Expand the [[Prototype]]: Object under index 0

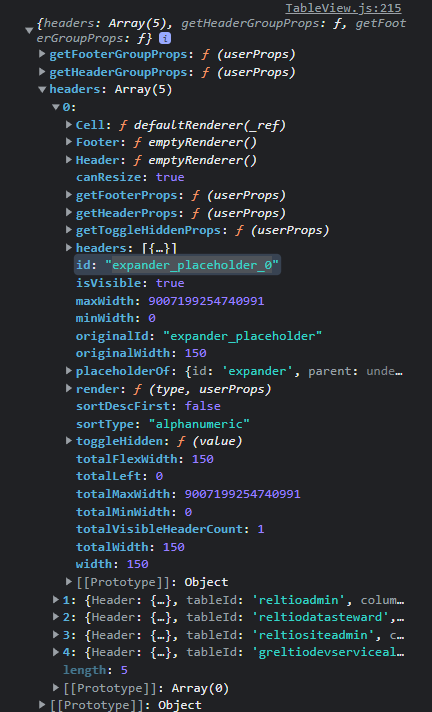tap(69, 582)
